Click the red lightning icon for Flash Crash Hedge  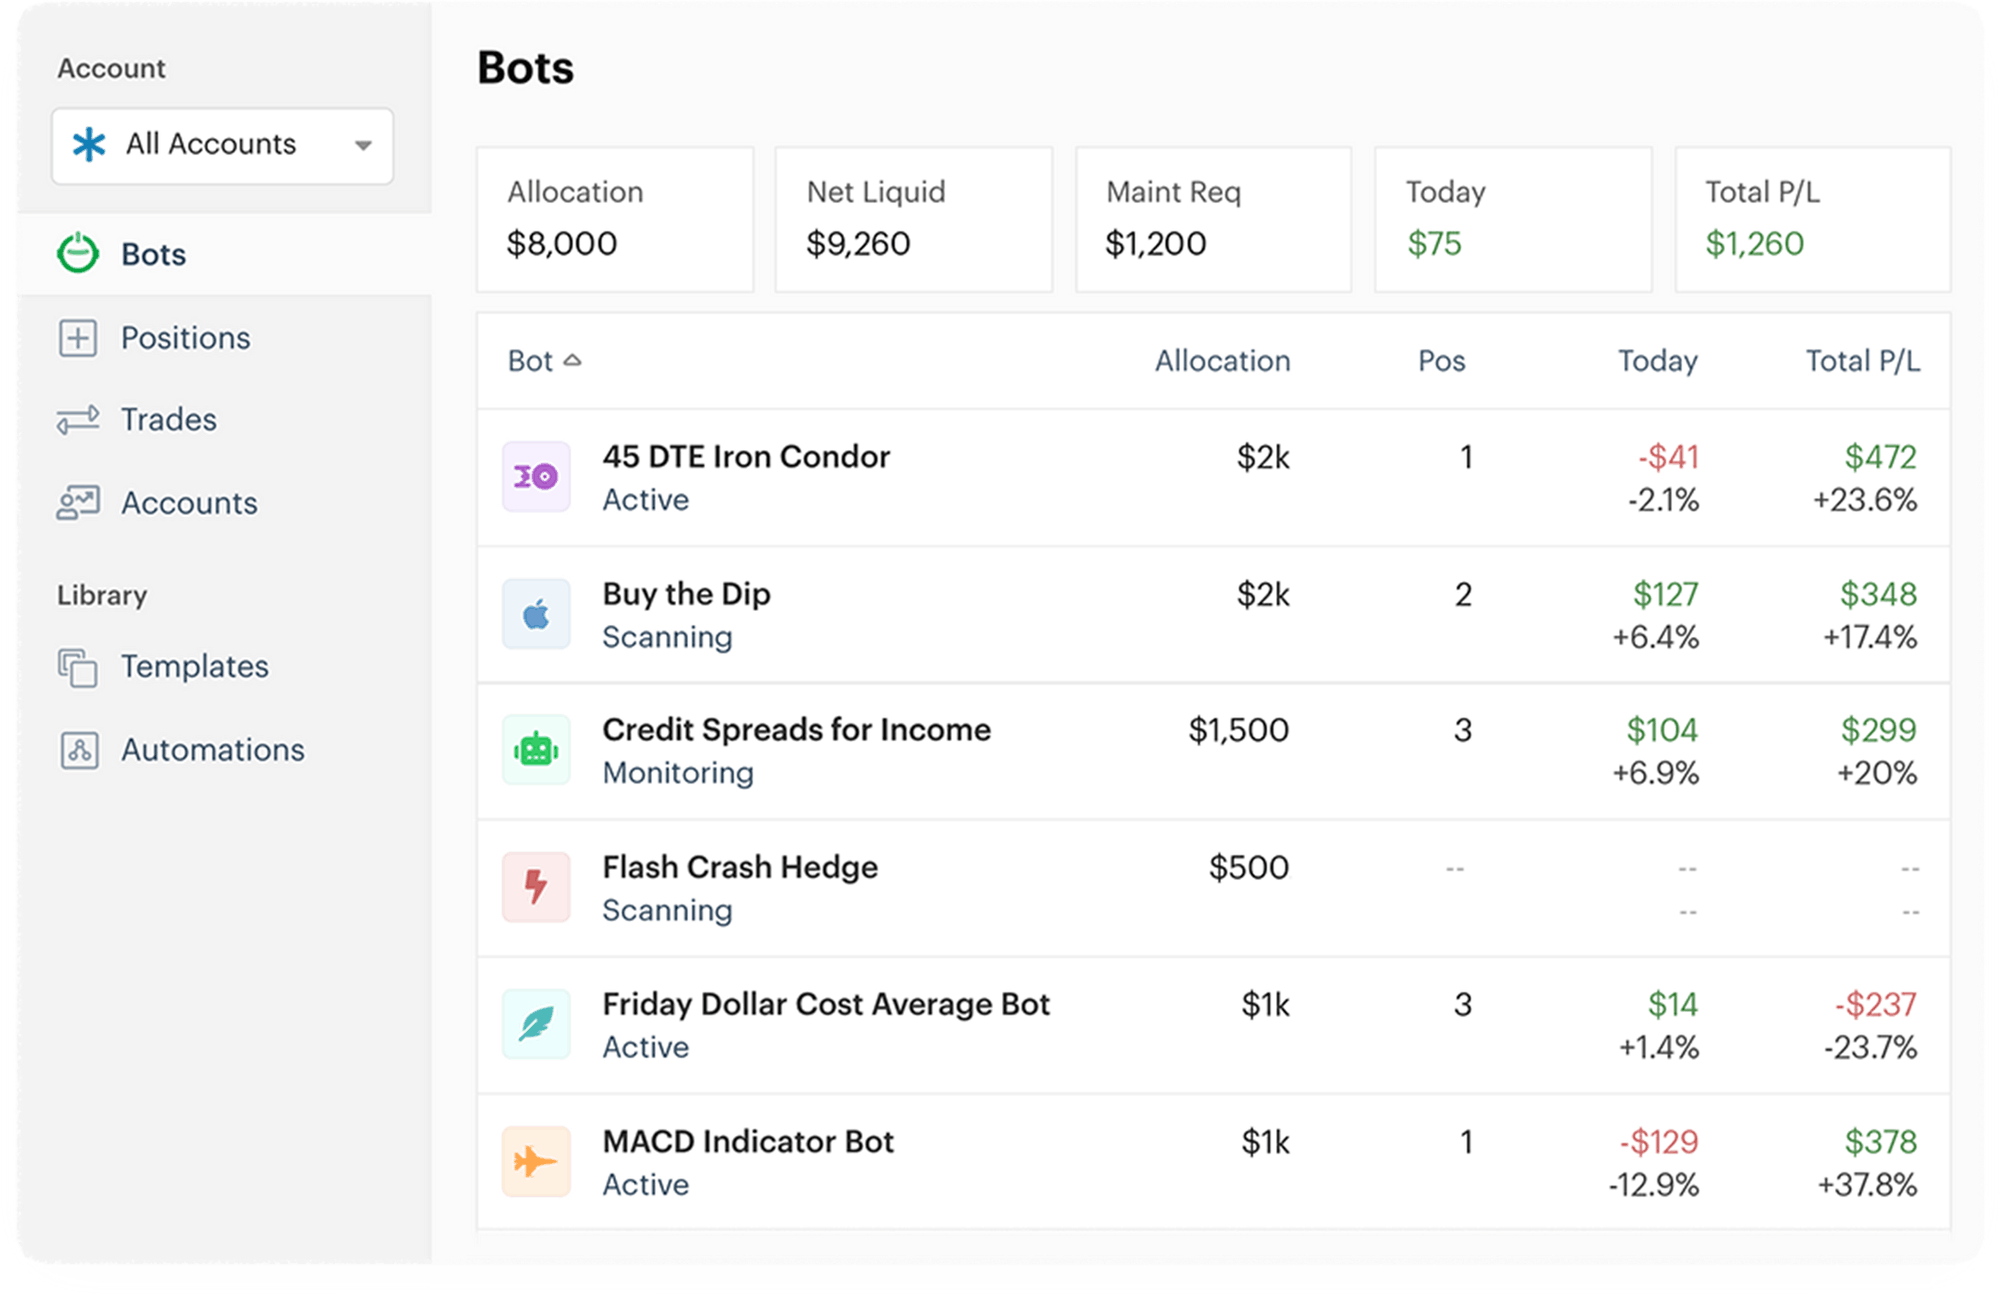(x=536, y=887)
